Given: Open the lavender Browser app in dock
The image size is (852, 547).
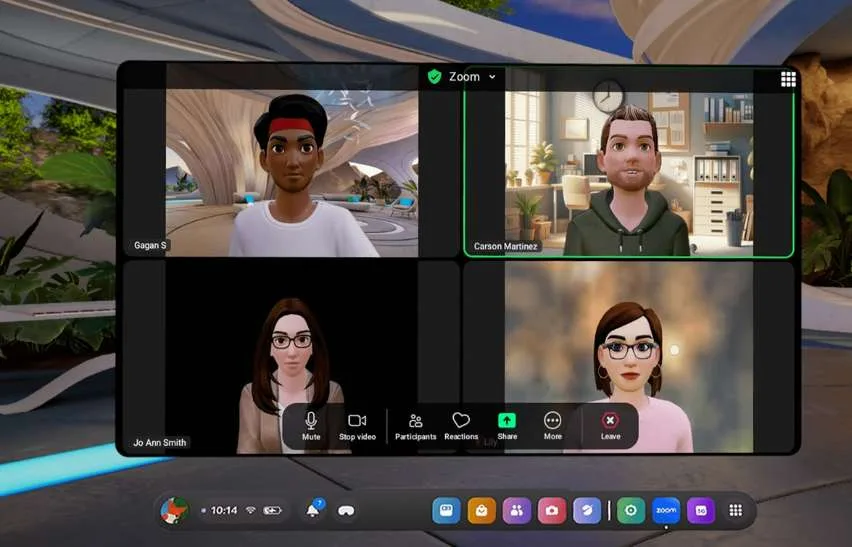Looking at the screenshot, I should 587,511.
